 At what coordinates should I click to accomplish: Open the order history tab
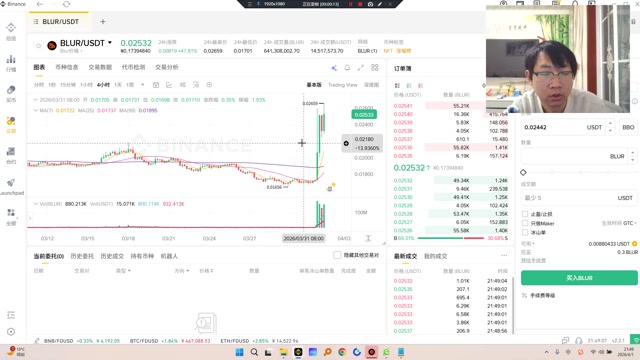point(82,256)
